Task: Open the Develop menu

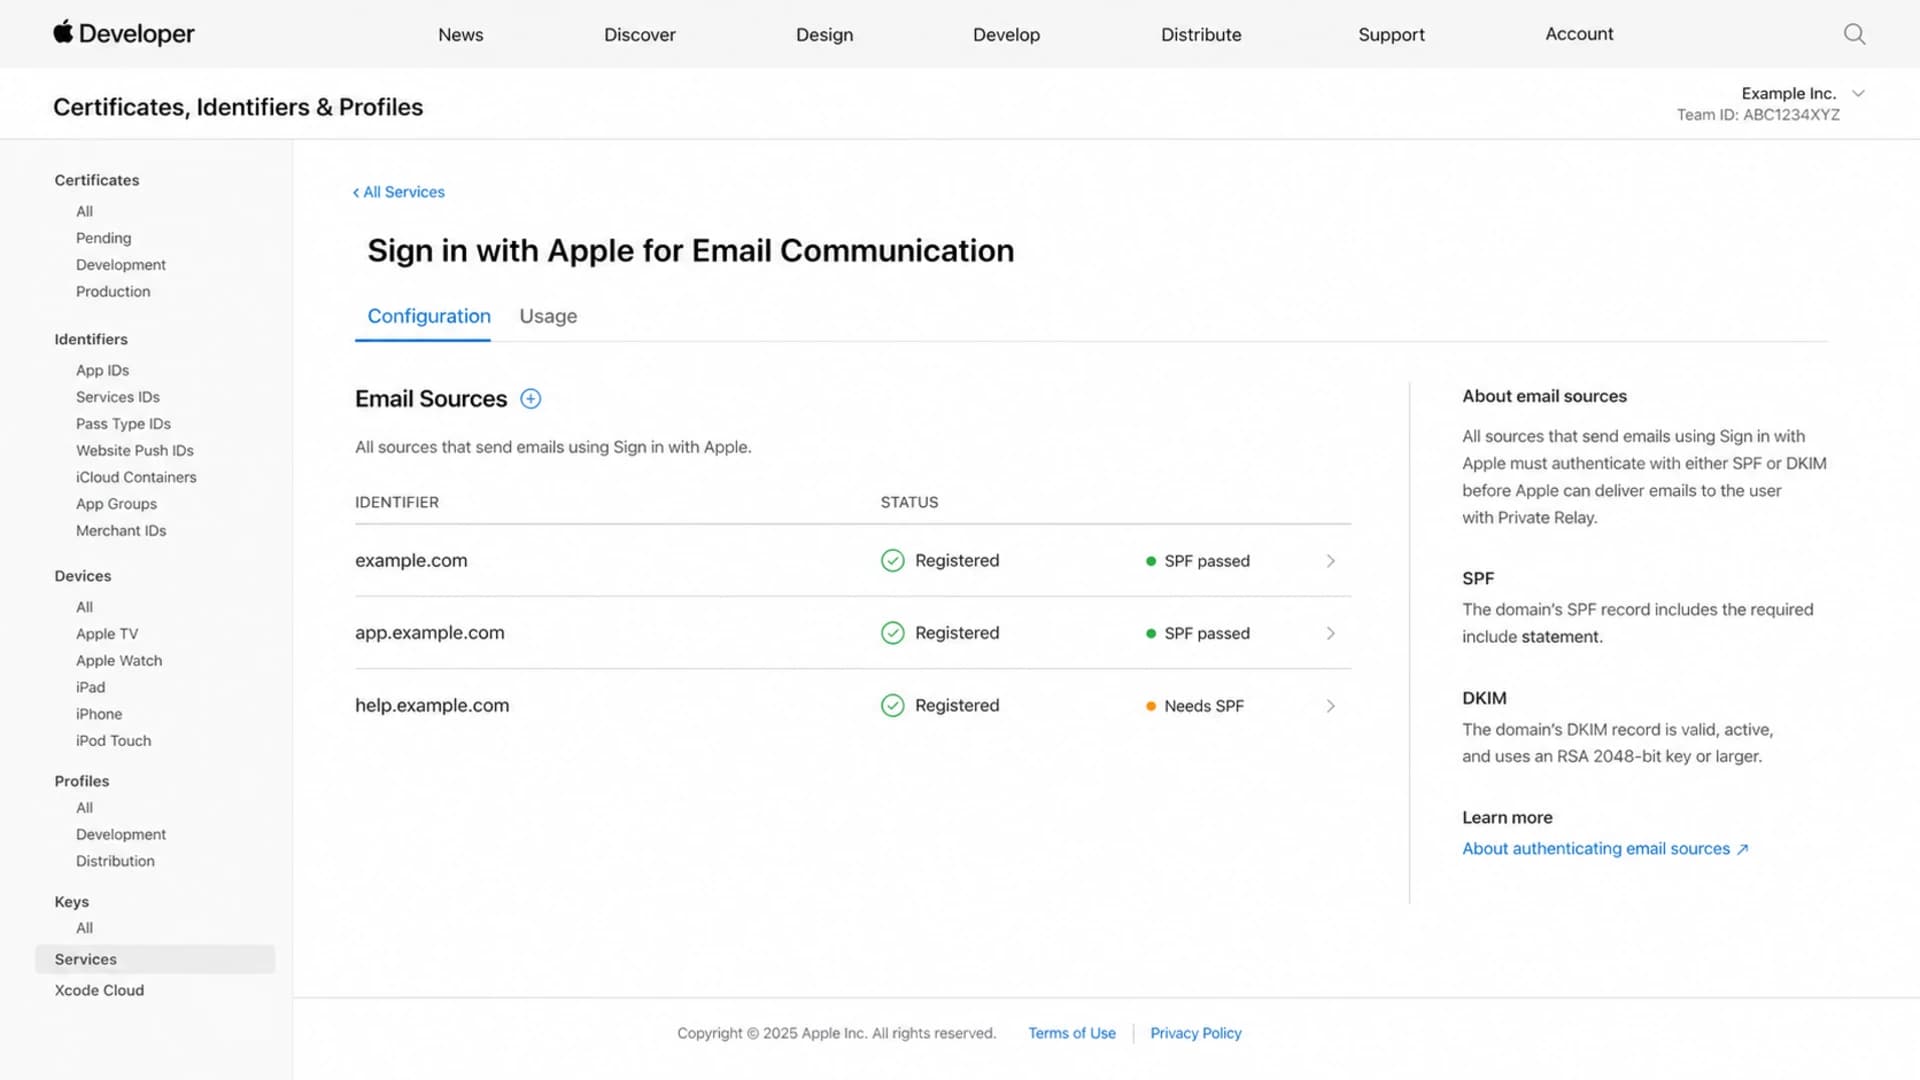Action: 1006,34
